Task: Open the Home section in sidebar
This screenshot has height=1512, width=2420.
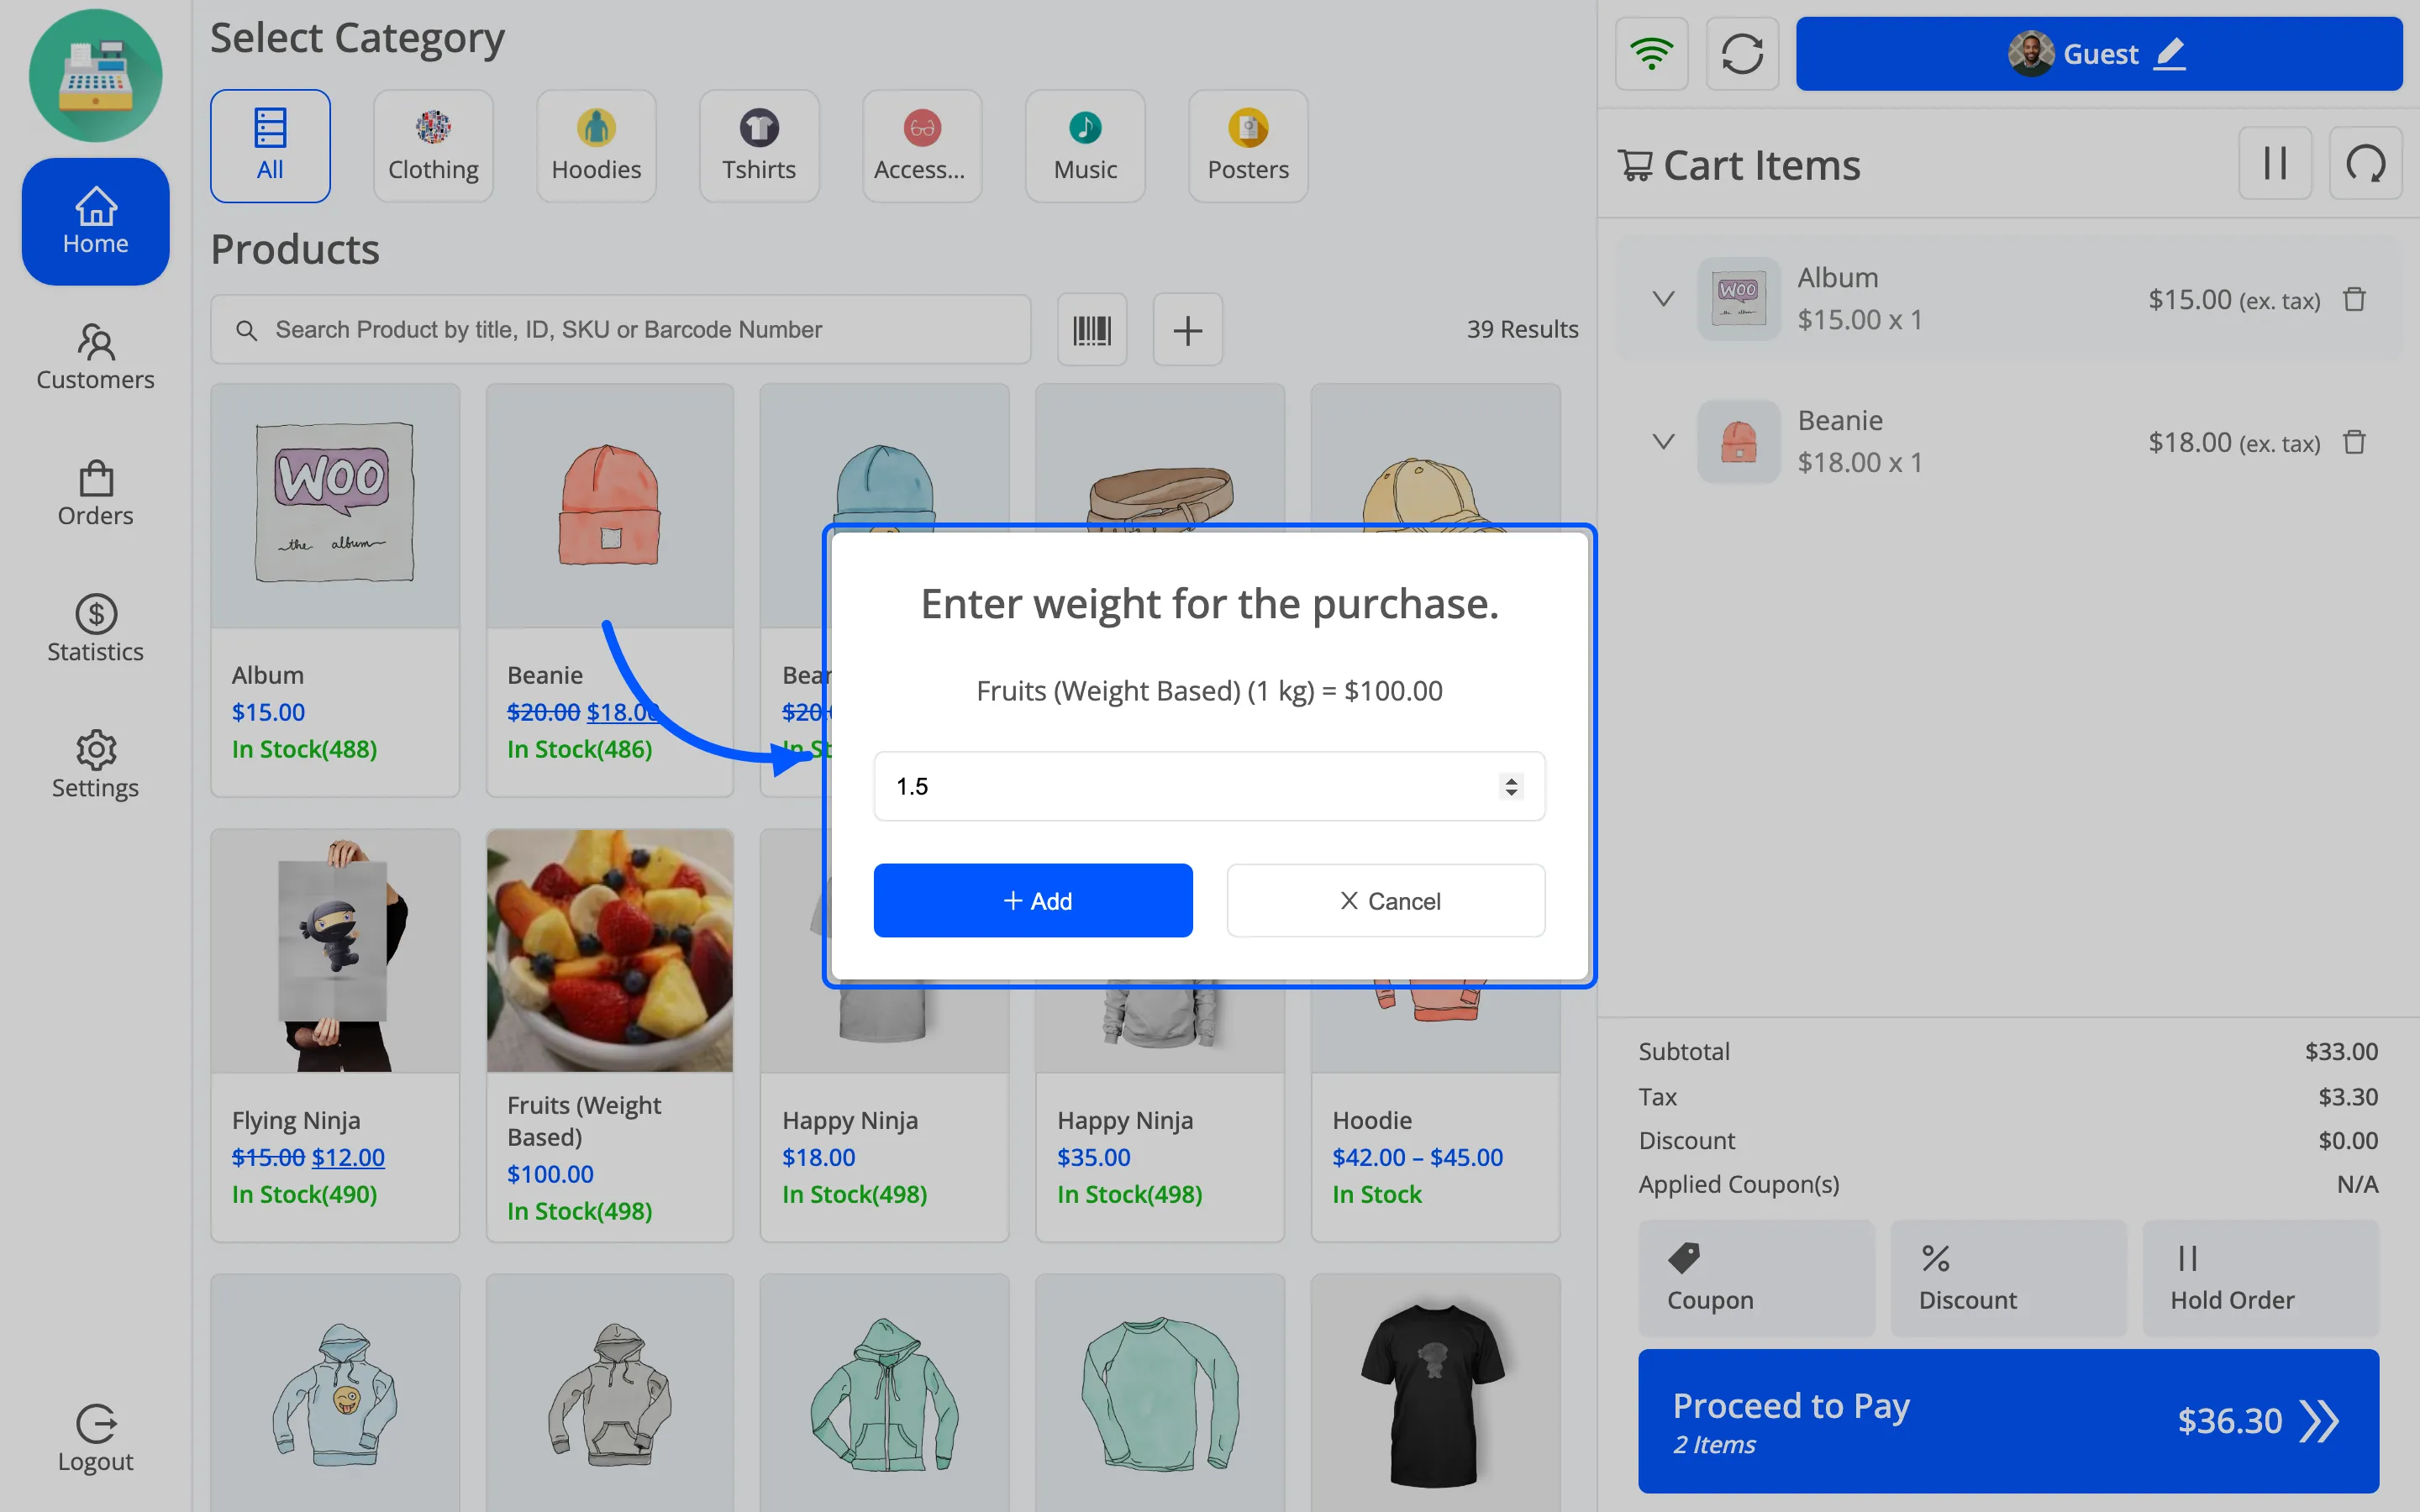Action: pyautogui.click(x=95, y=221)
